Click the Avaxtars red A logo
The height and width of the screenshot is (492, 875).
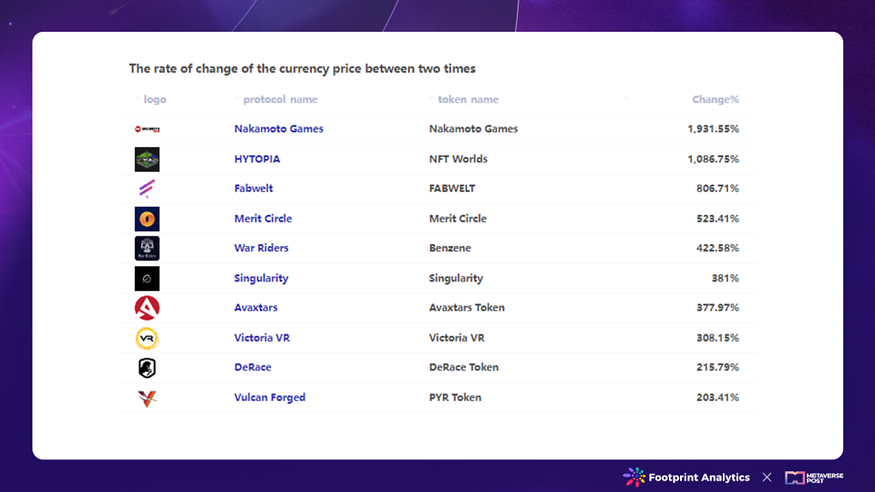point(147,308)
